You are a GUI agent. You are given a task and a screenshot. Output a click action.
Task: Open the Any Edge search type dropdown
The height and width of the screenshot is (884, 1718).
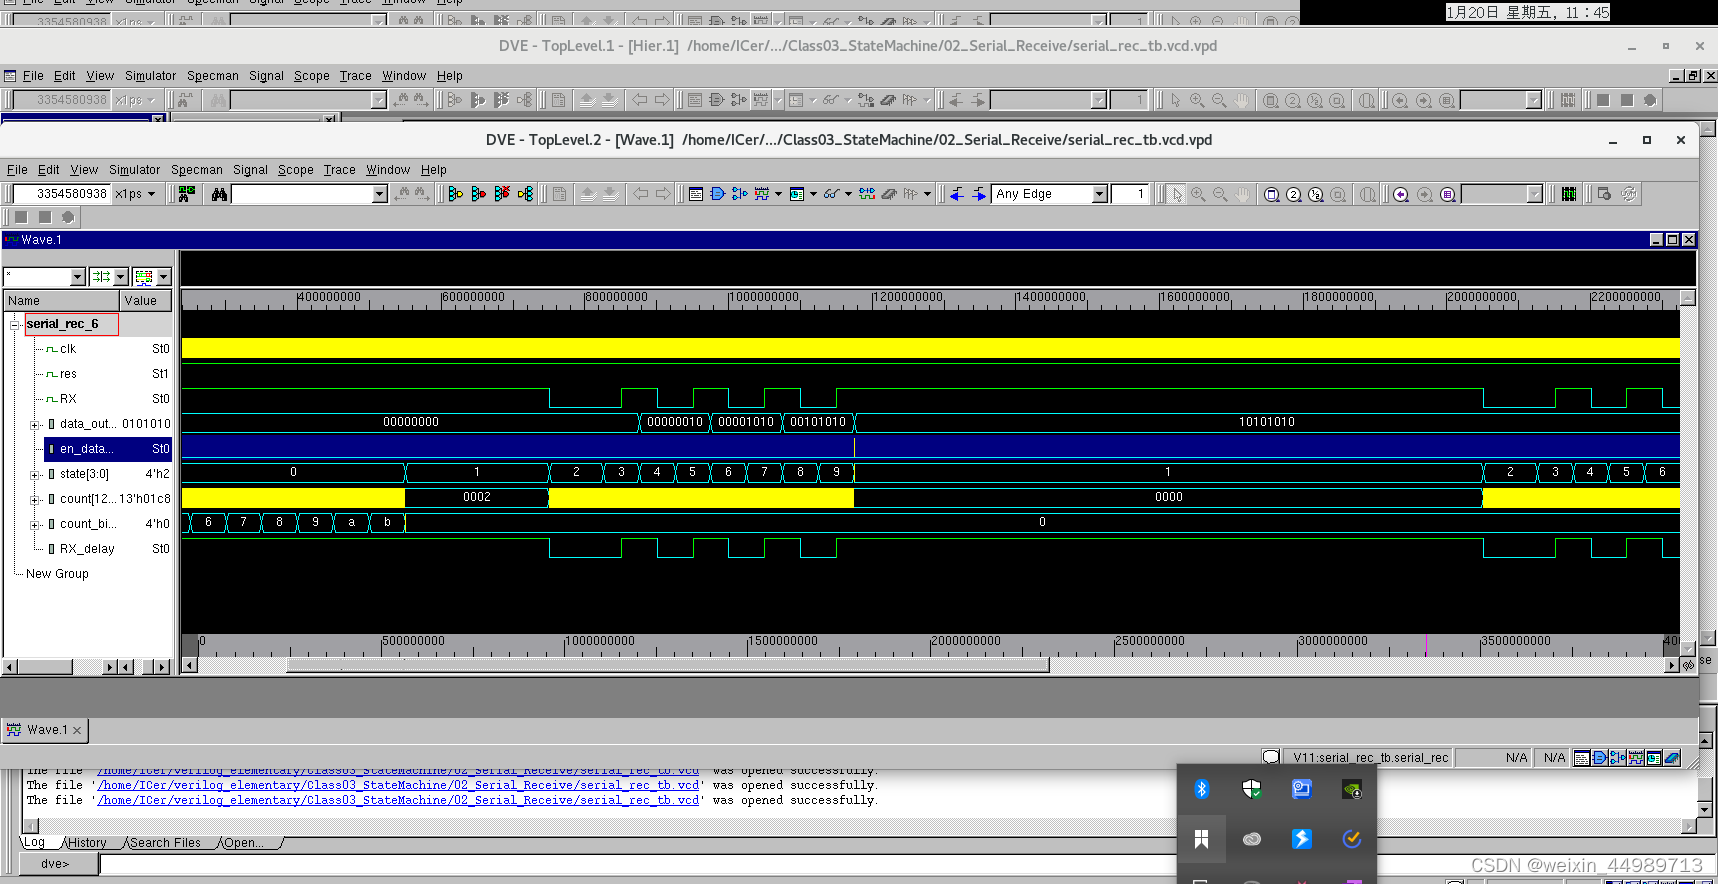(x=1099, y=194)
